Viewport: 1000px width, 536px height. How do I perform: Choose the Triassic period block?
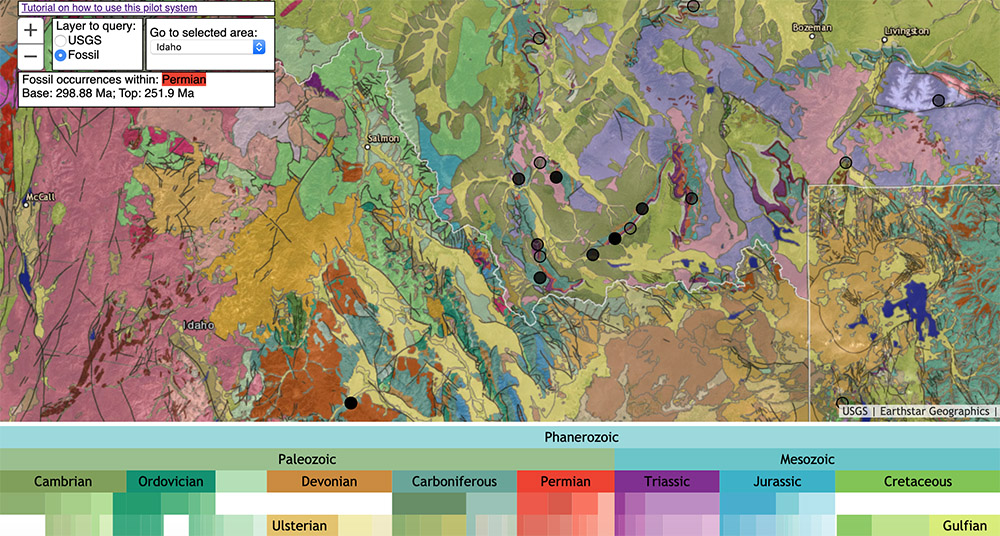[x=667, y=482]
